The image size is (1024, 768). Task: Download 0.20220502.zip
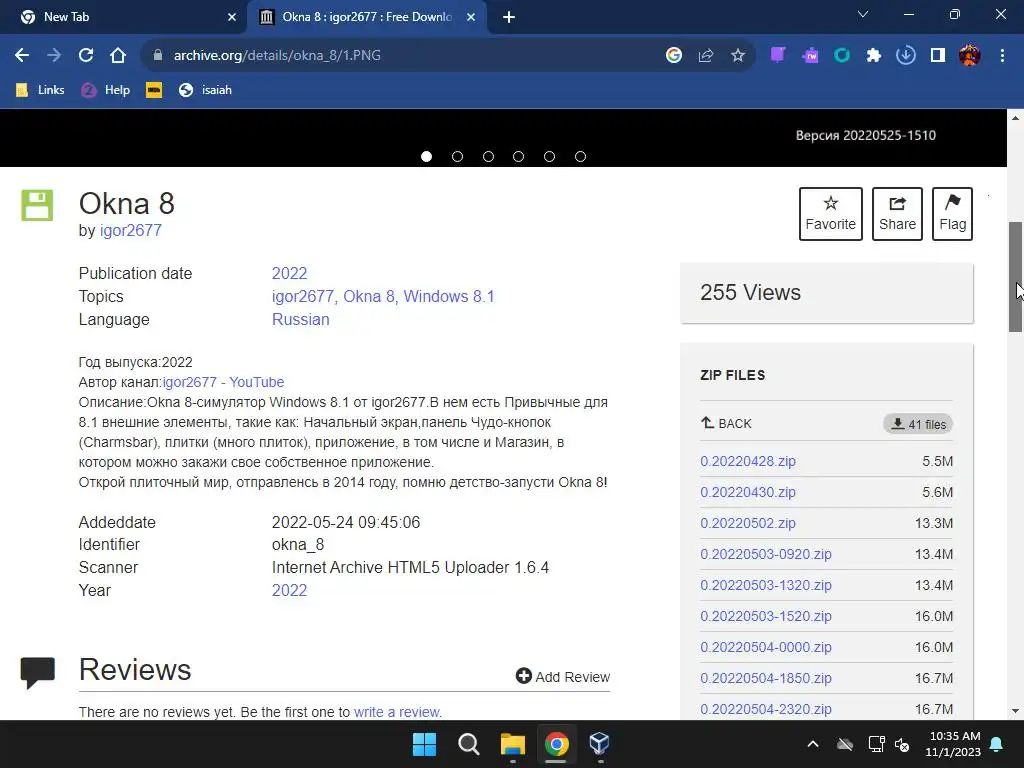click(x=748, y=523)
